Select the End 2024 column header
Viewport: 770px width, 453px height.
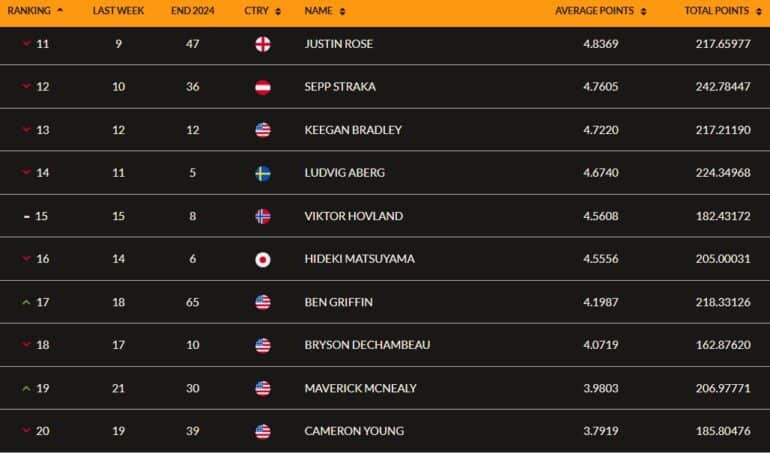click(x=192, y=11)
